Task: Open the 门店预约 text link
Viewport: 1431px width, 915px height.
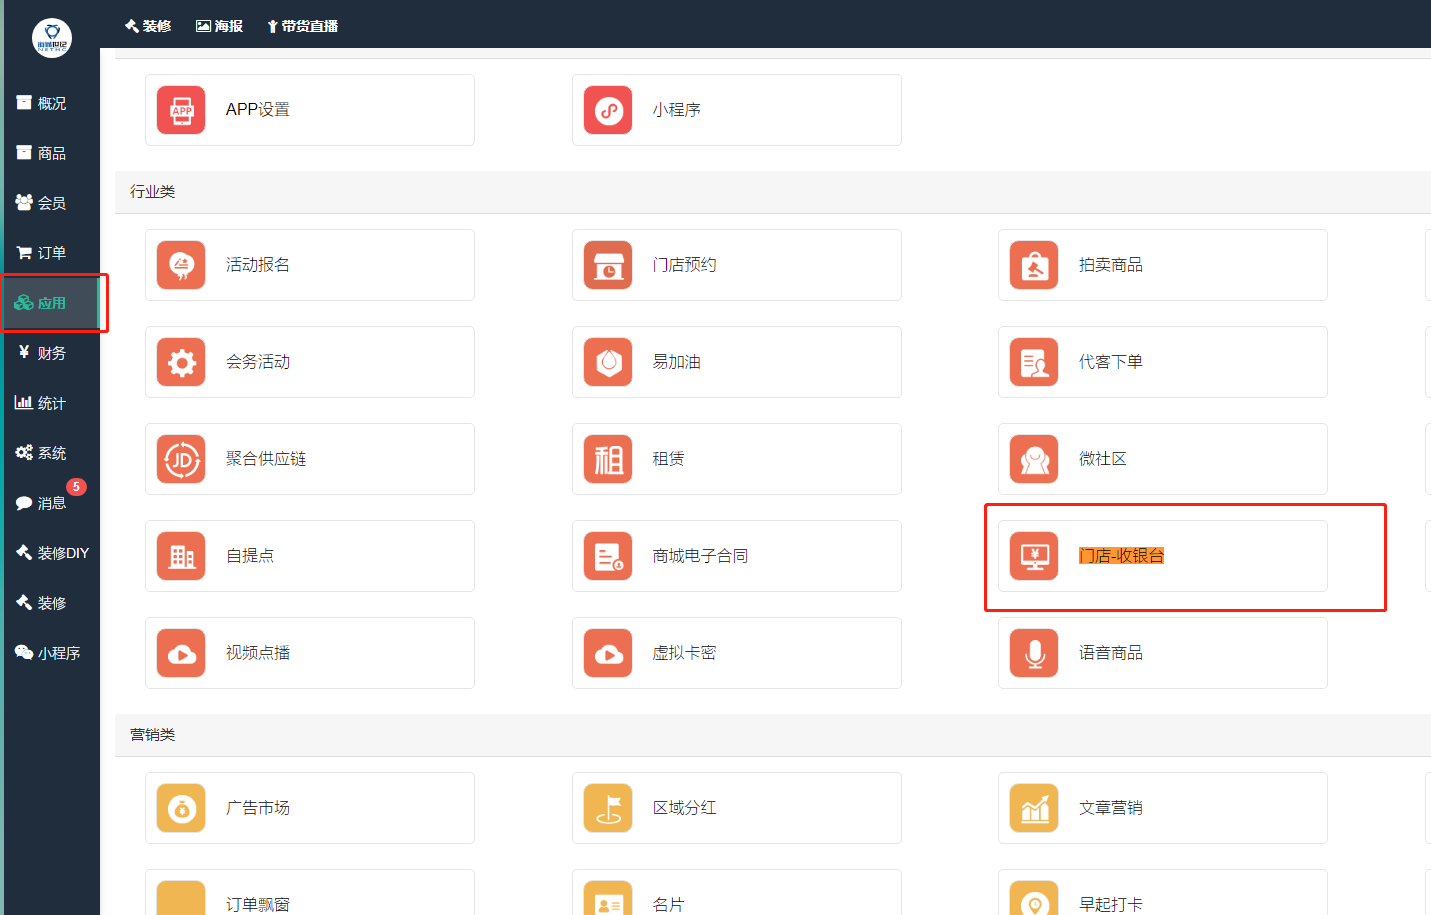Action: coord(685,265)
